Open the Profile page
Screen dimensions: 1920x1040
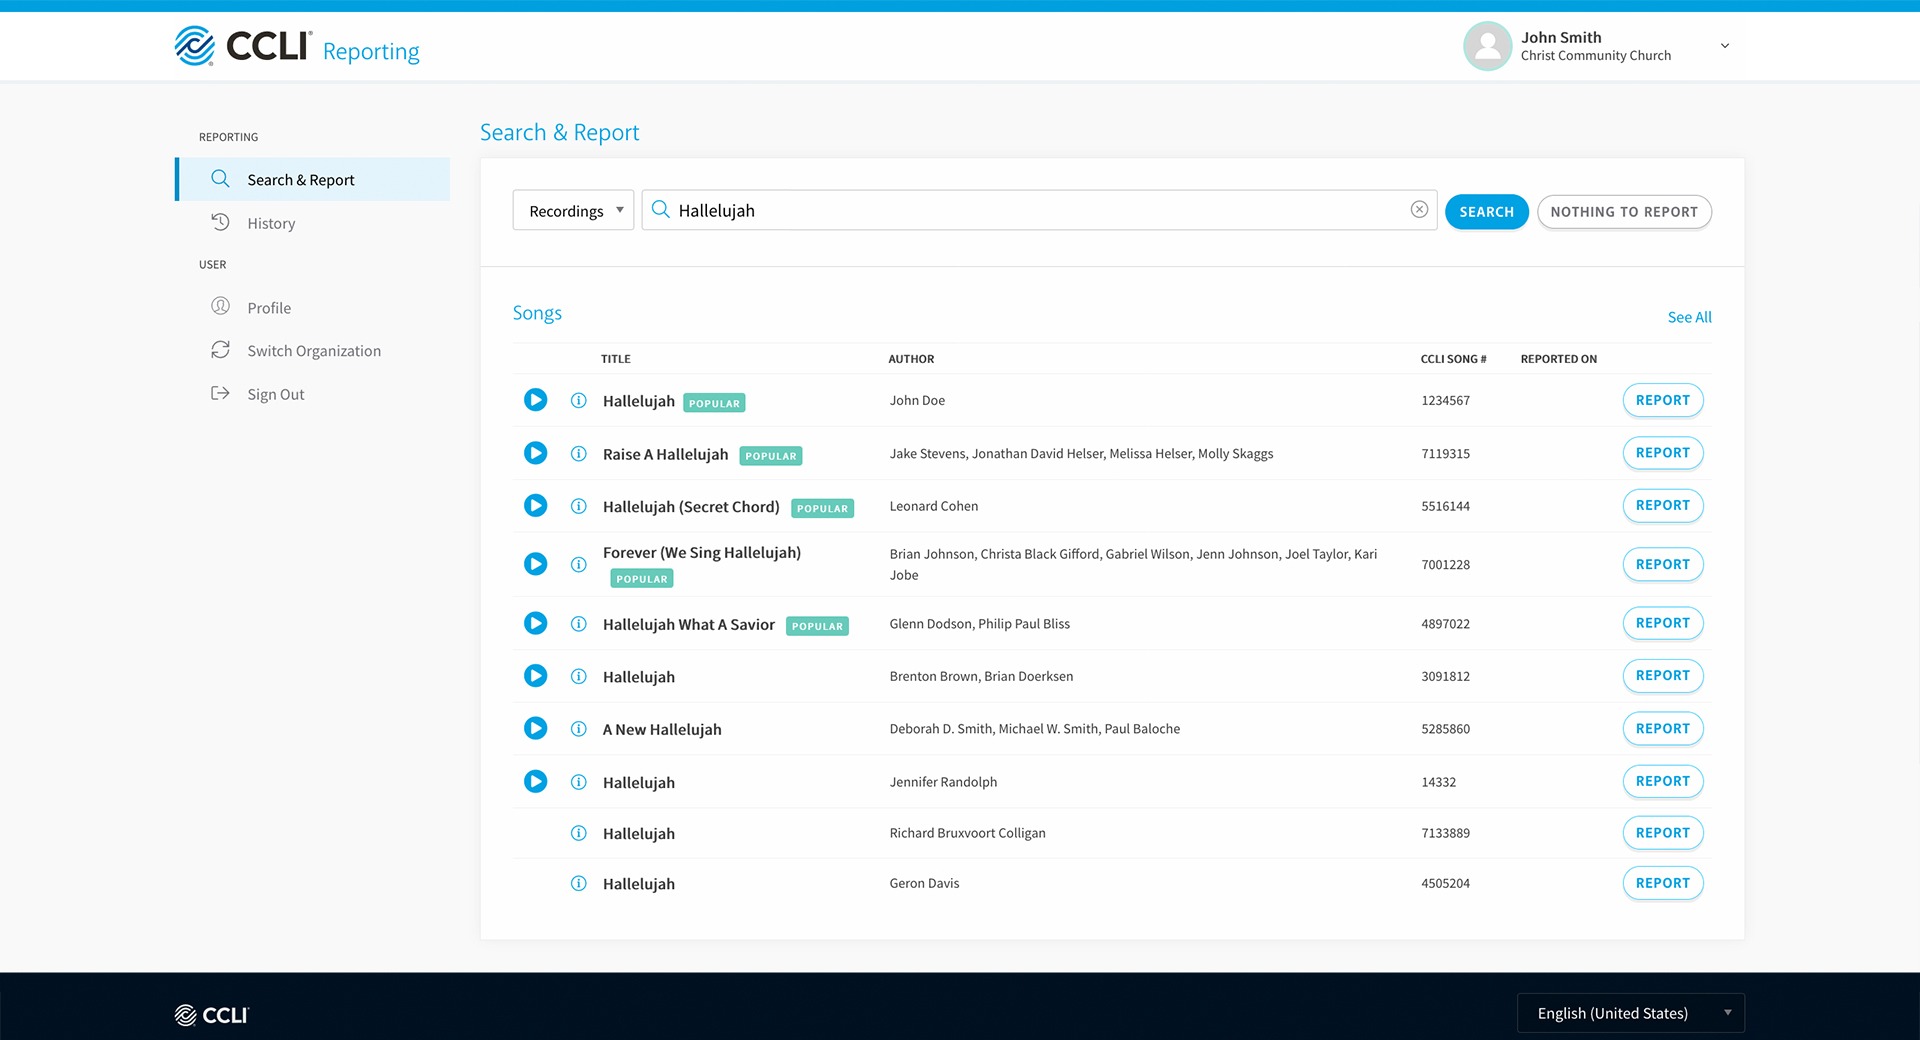tap(269, 307)
